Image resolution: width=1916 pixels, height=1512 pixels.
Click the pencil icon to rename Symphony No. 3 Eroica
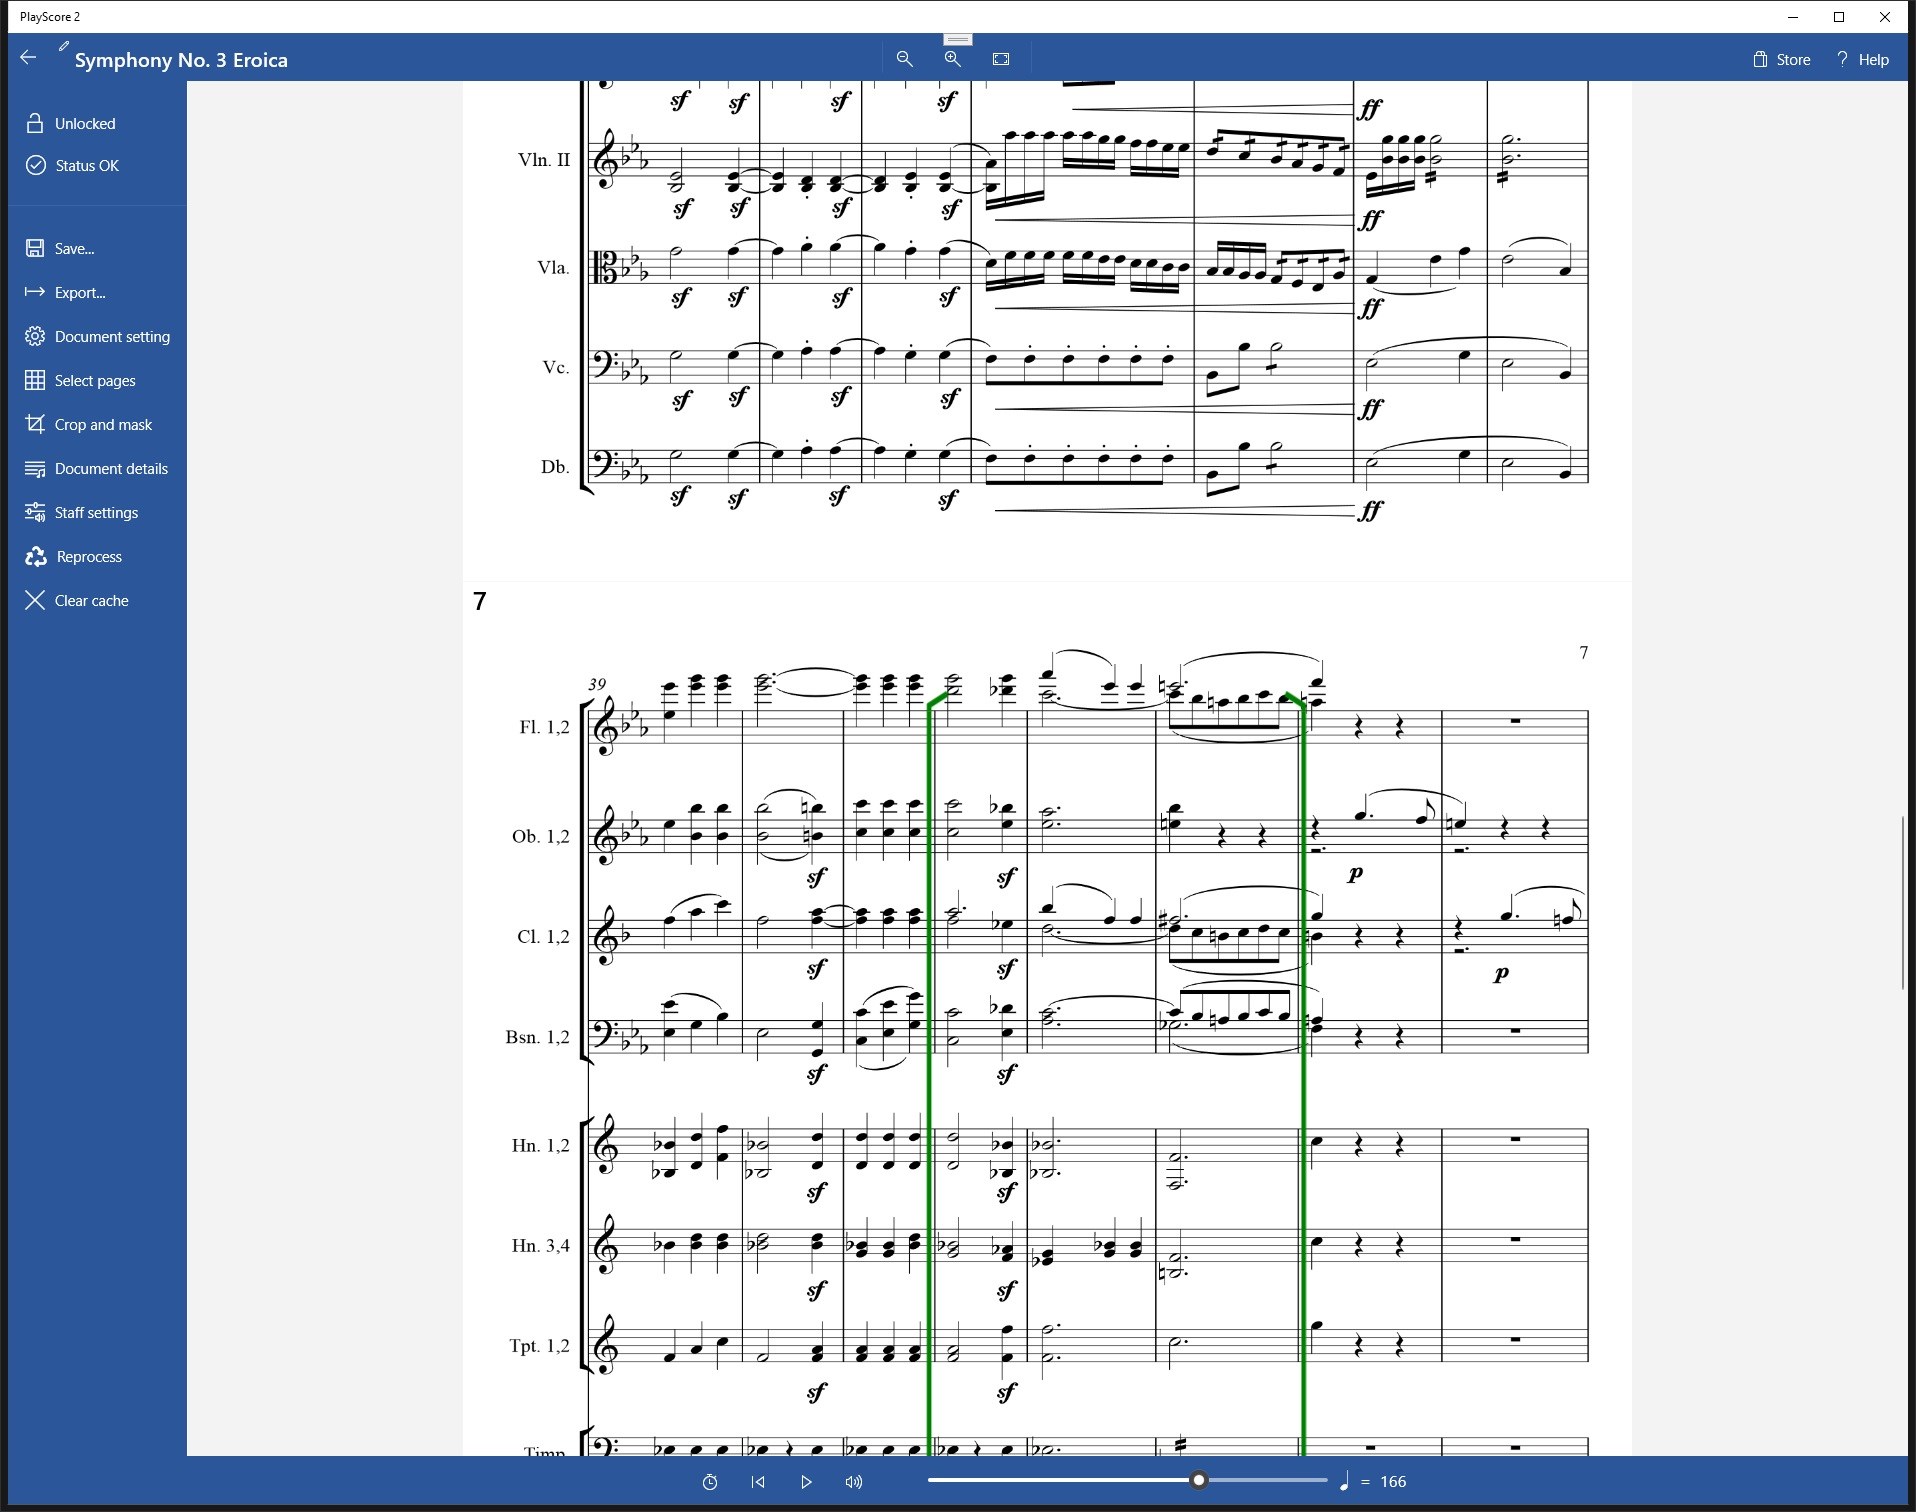click(x=62, y=44)
